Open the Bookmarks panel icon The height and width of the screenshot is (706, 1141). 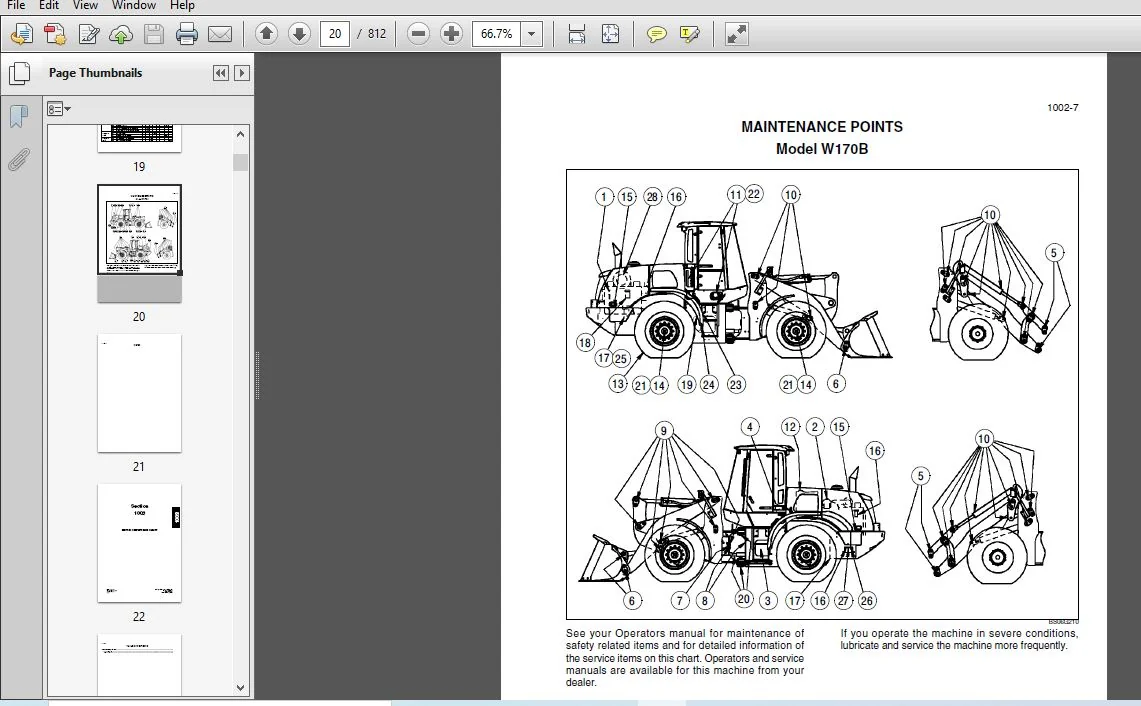pos(19,116)
